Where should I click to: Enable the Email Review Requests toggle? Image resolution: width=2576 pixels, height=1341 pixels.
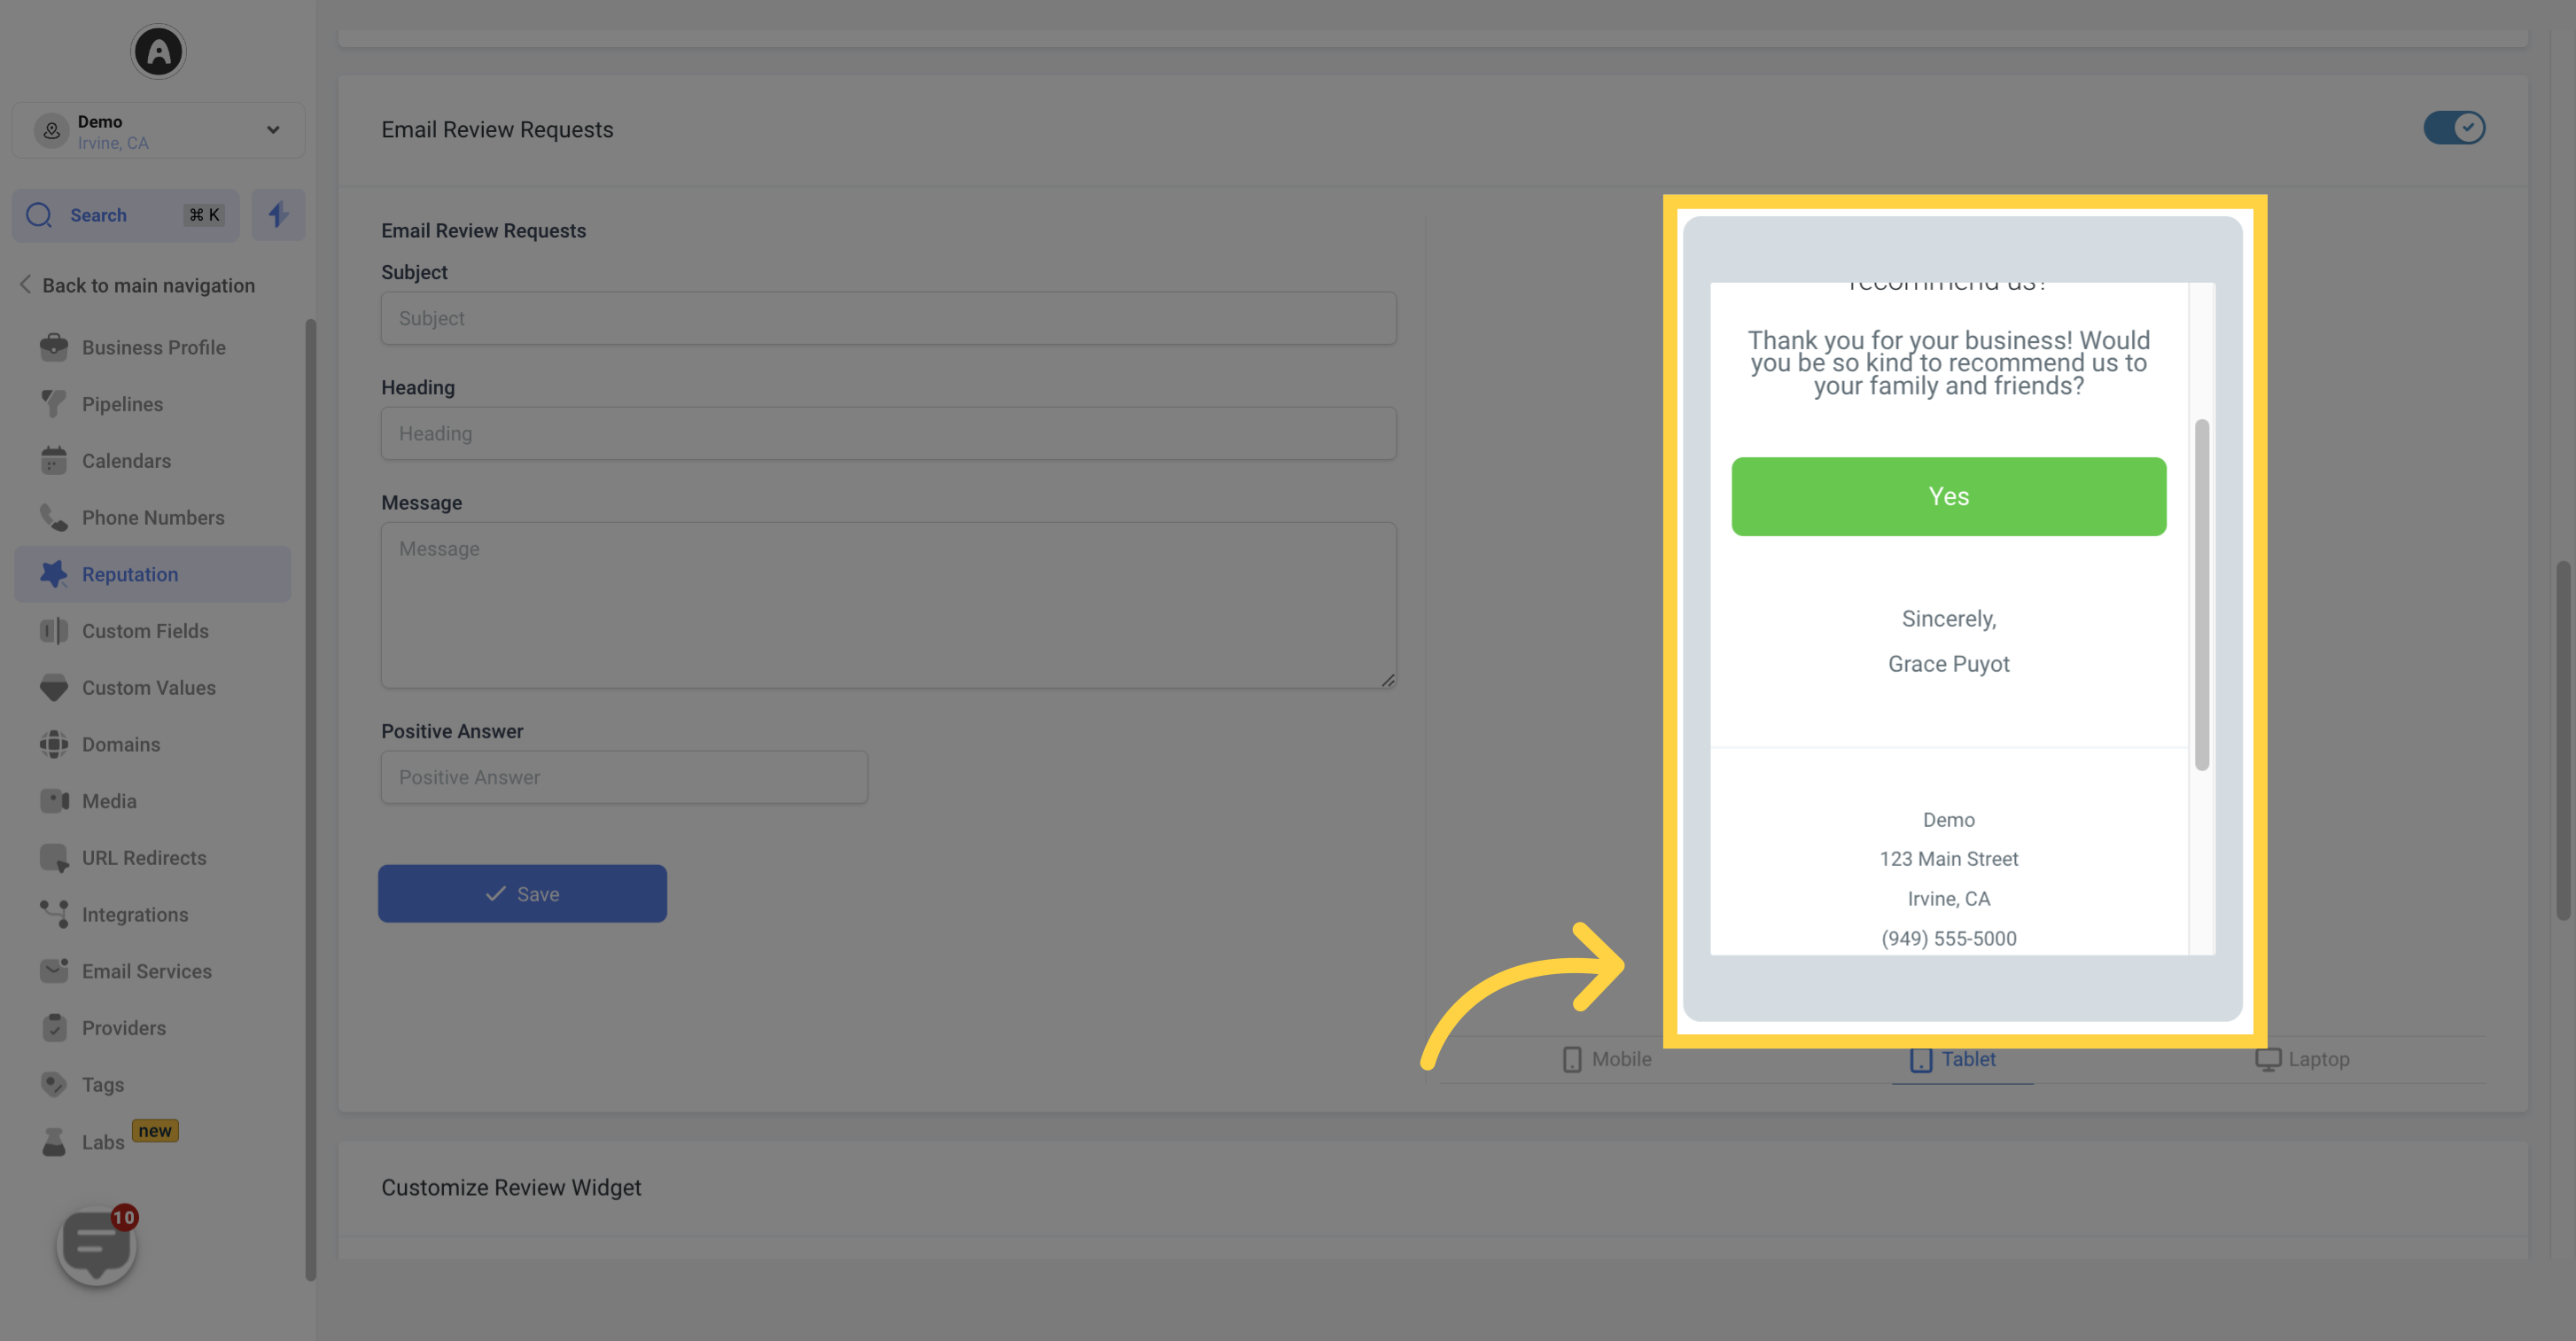2454,128
